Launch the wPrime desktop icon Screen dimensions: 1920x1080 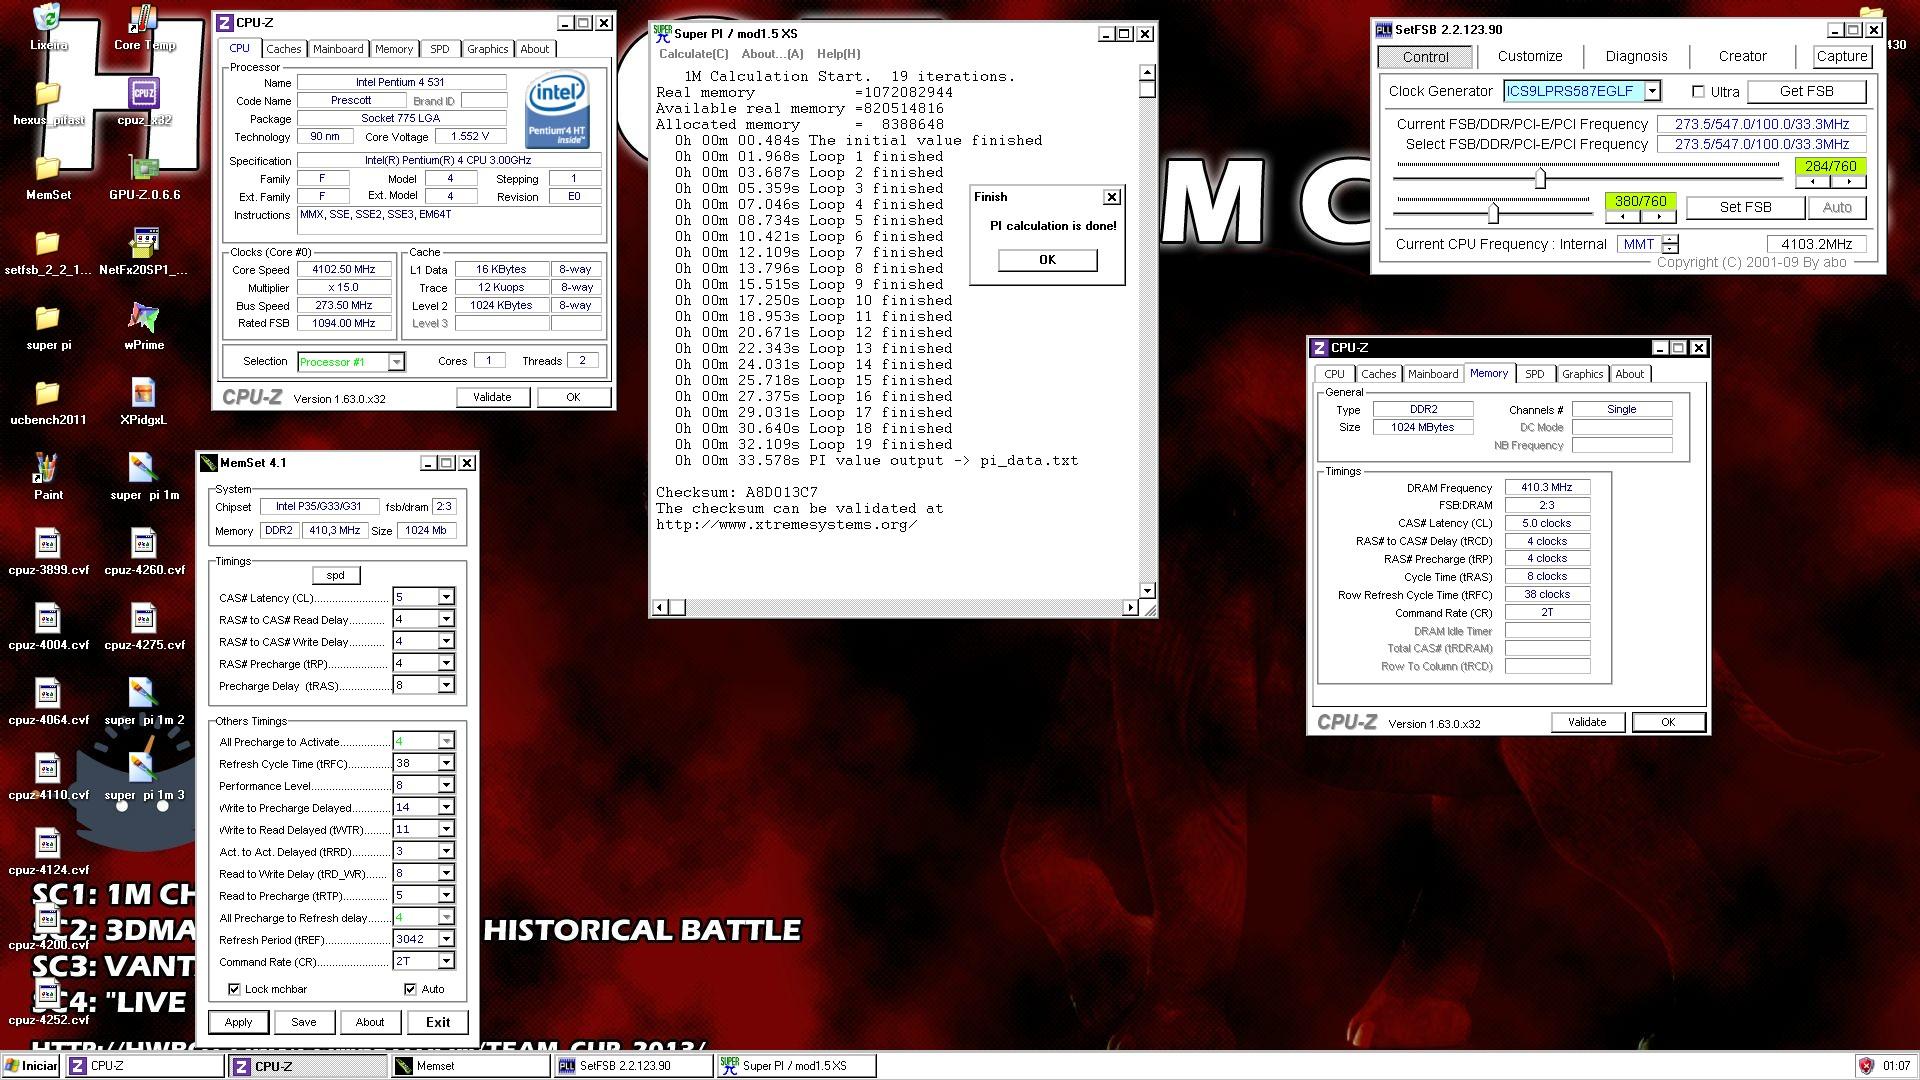[144, 327]
